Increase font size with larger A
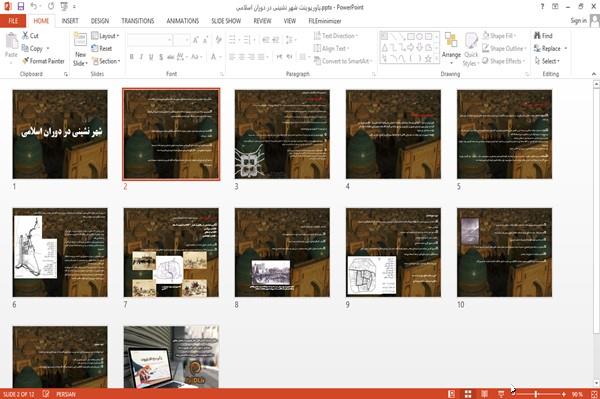600x399 pixels. coord(196,40)
